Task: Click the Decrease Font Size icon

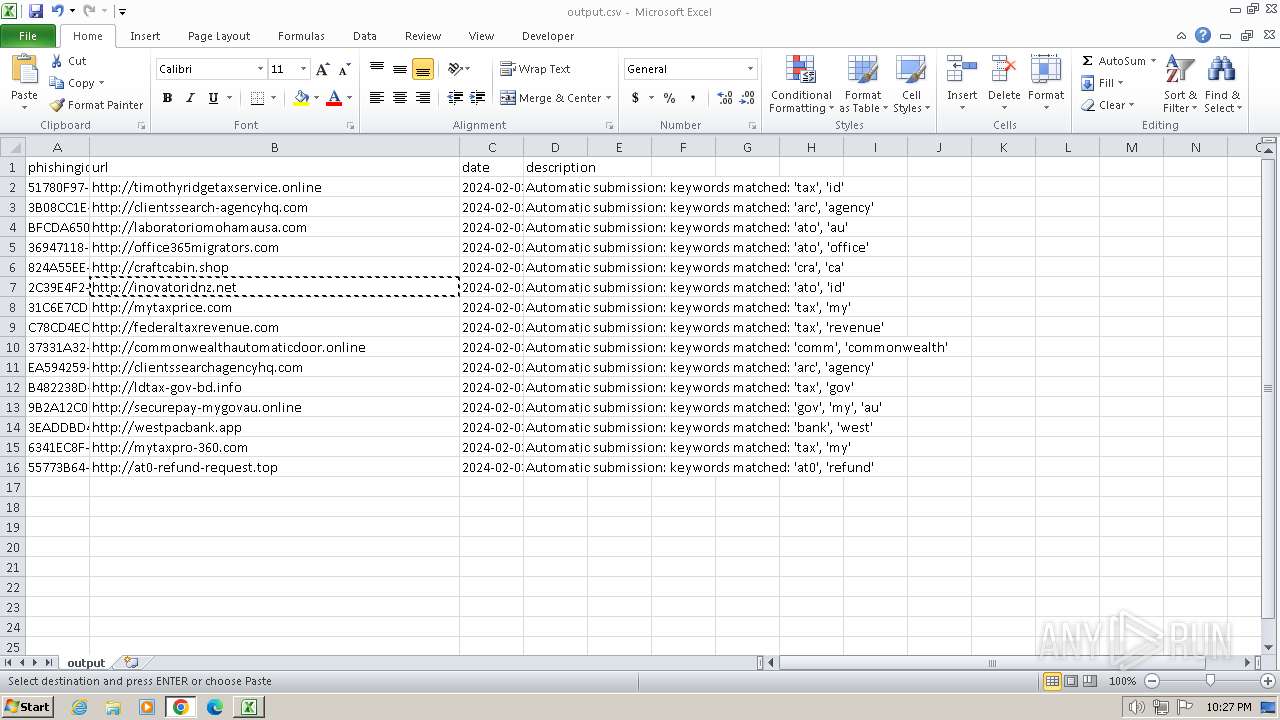Action: 344,69
